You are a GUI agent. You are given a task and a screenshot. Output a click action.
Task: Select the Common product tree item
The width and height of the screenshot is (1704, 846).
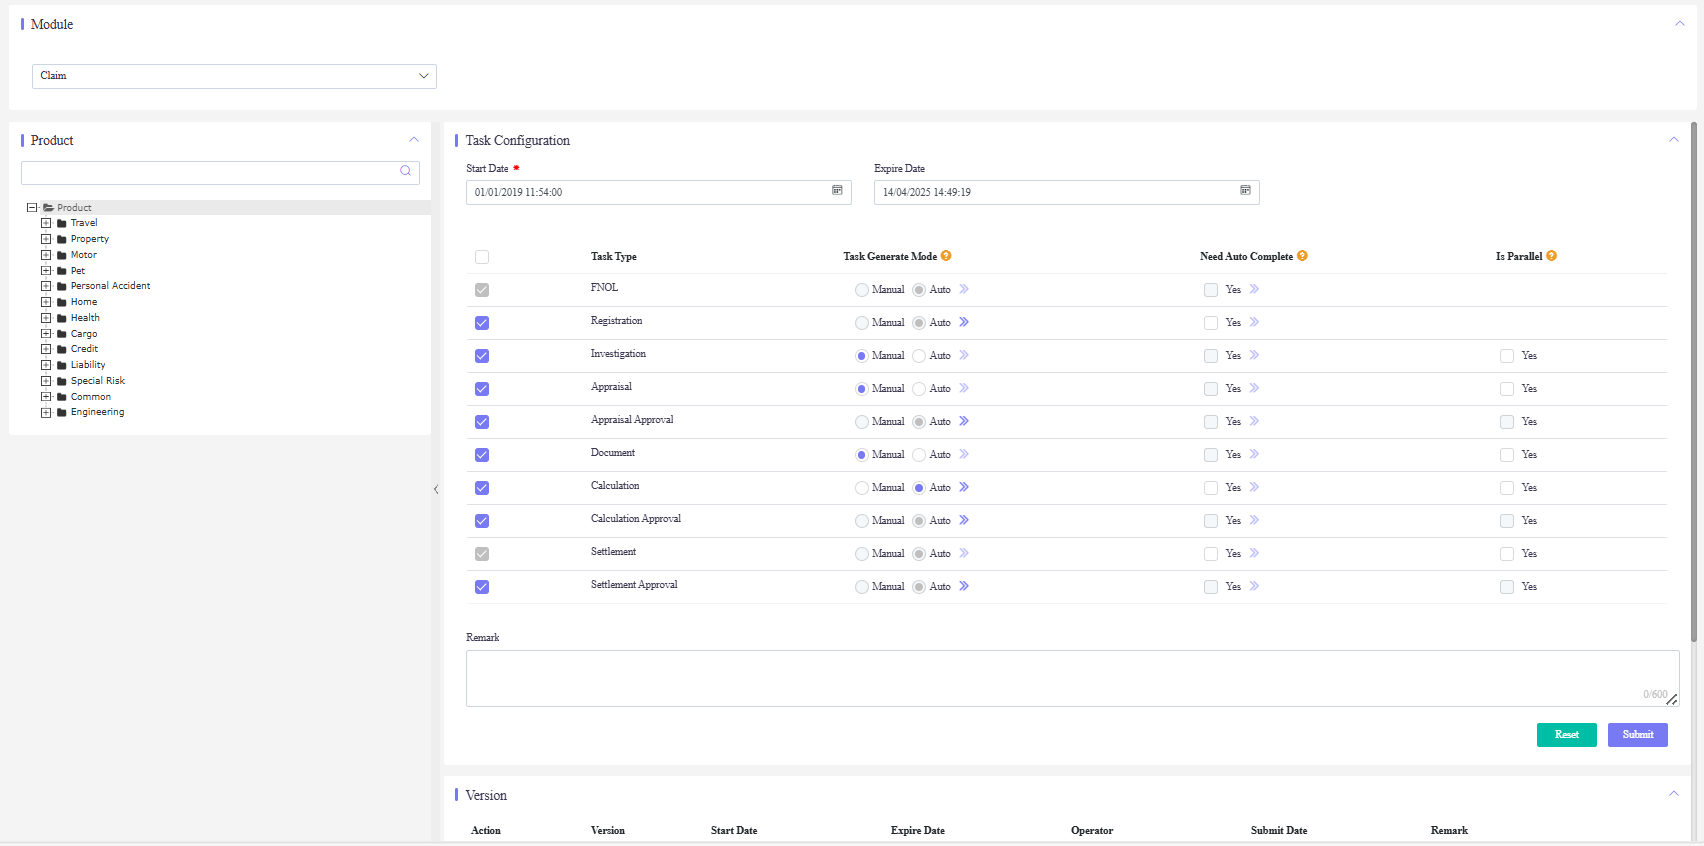click(91, 397)
